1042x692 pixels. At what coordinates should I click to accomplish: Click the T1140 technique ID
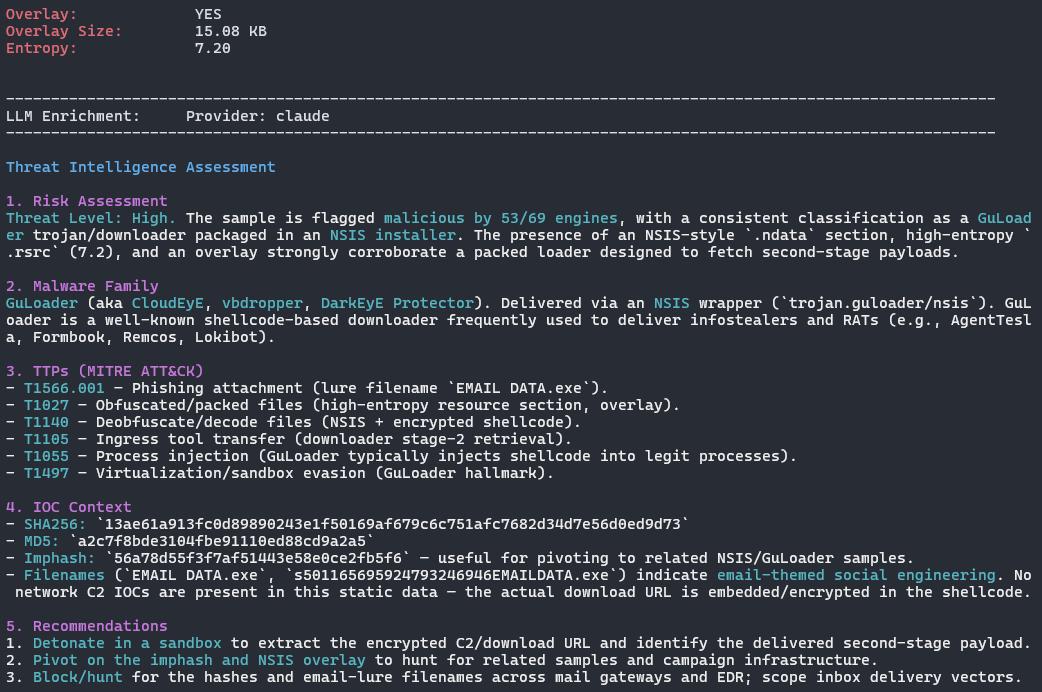46,422
